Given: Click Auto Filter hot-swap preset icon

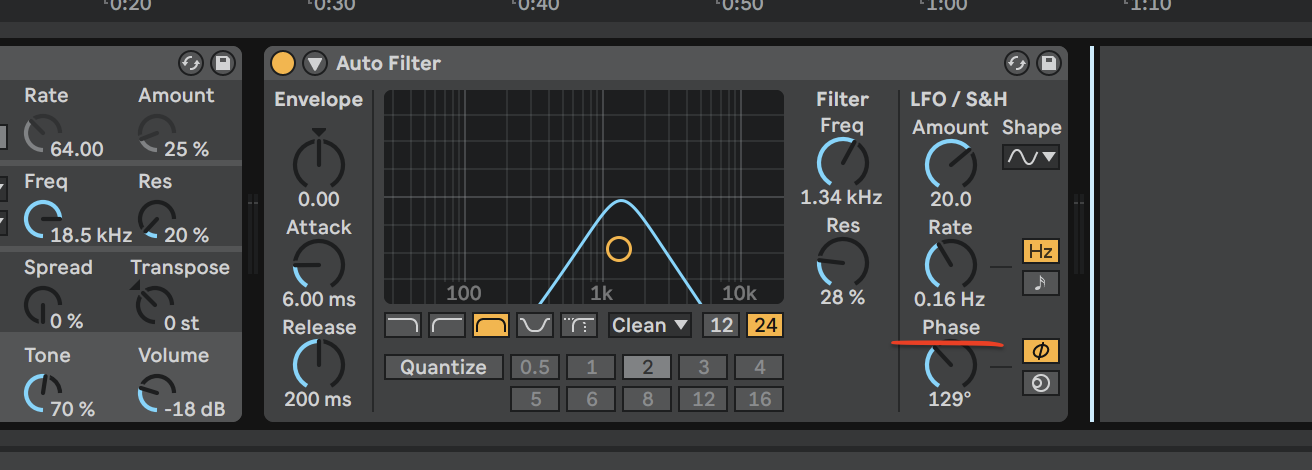Looking at the screenshot, I should point(1017,63).
